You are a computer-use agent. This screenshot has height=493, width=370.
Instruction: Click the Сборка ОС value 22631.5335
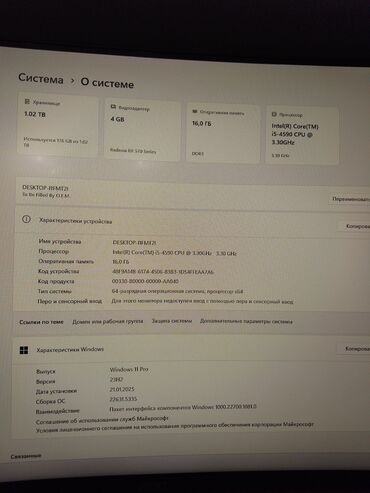click(x=123, y=399)
